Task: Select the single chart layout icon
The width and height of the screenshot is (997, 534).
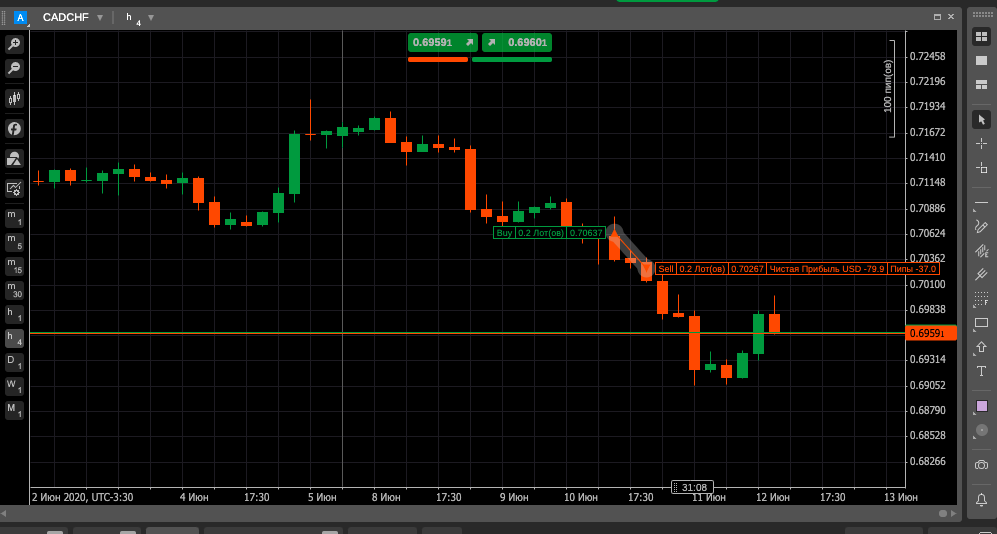Action: [981, 60]
